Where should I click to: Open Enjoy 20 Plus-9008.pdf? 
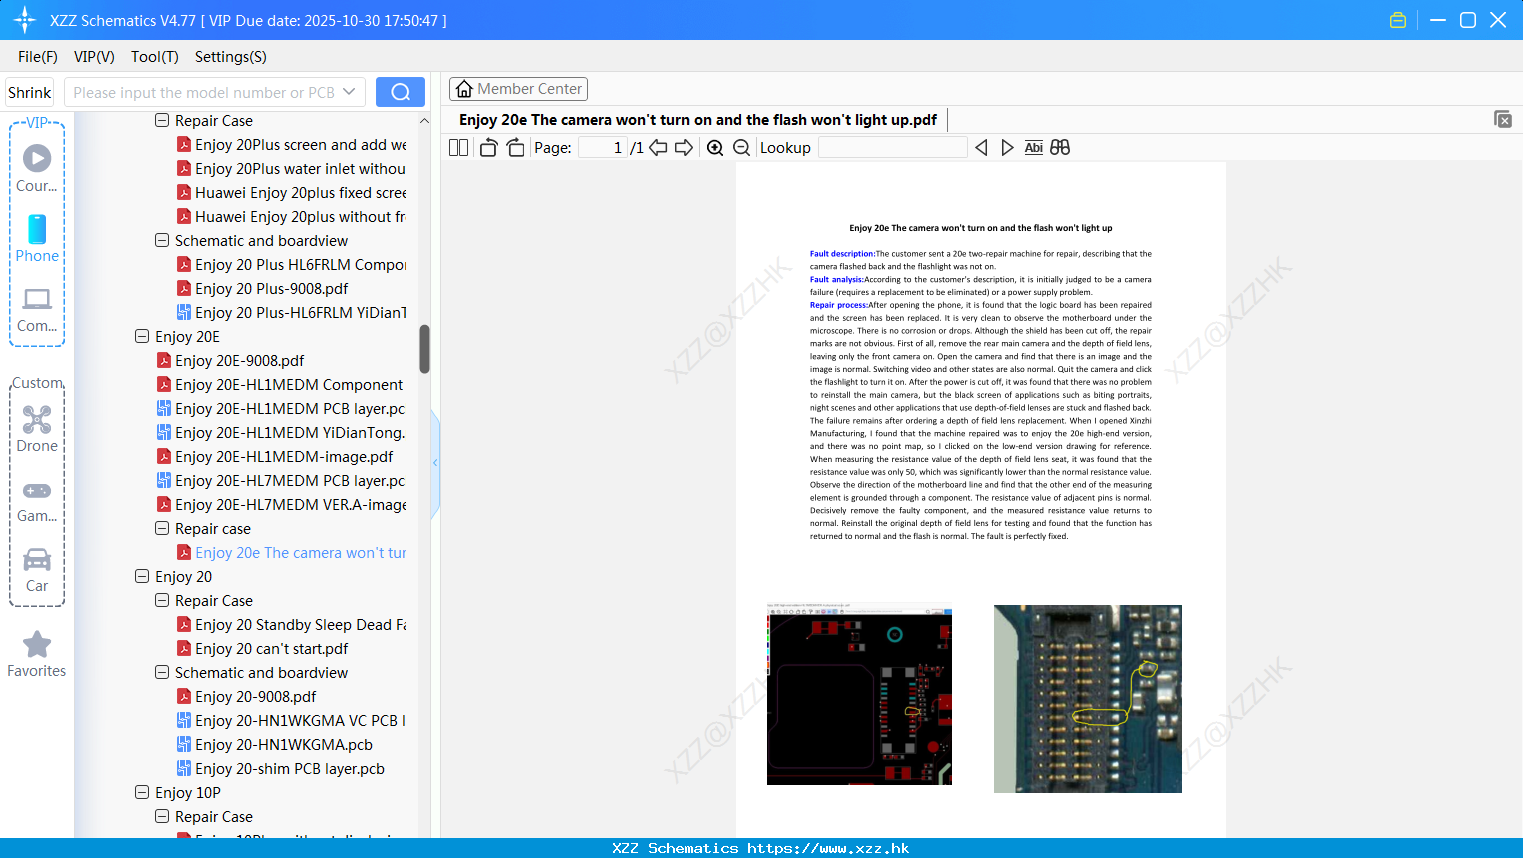coord(271,289)
